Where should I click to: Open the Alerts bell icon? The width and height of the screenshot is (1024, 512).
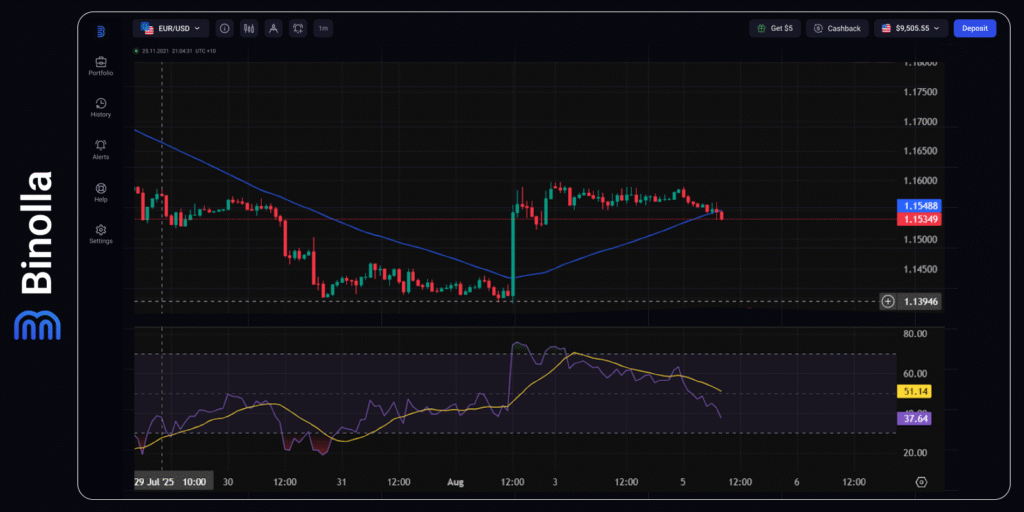point(101,149)
